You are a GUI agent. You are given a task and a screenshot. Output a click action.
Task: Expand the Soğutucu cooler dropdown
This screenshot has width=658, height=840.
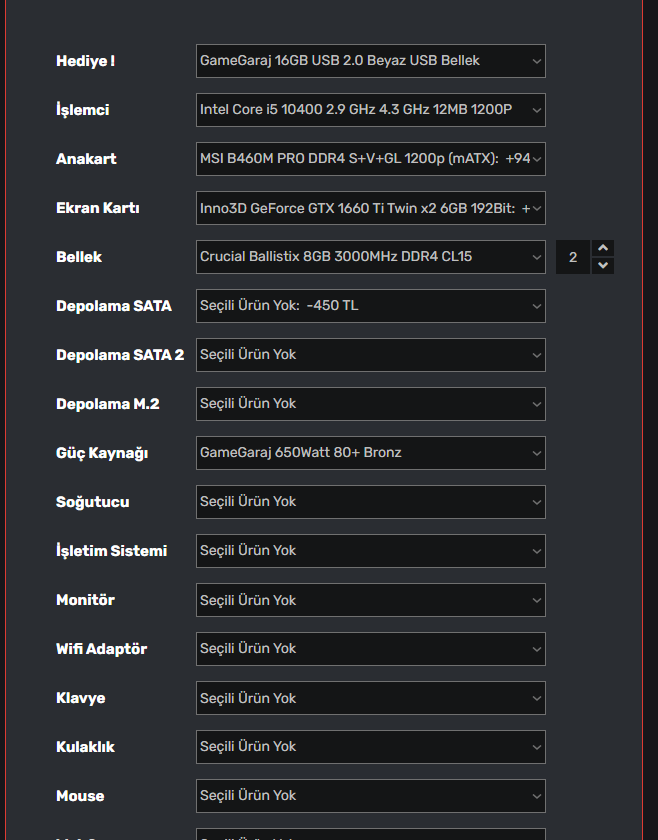pyautogui.click(x=370, y=502)
